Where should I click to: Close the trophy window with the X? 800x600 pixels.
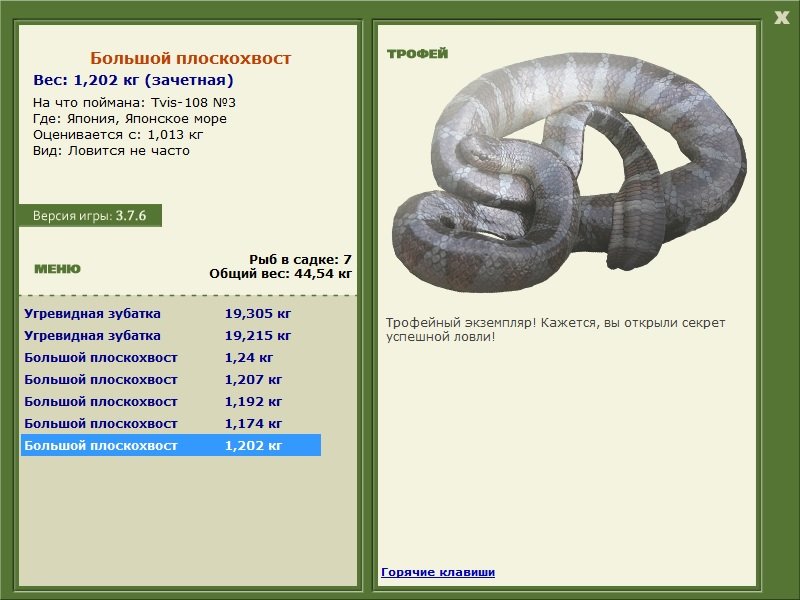click(x=781, y=18)
